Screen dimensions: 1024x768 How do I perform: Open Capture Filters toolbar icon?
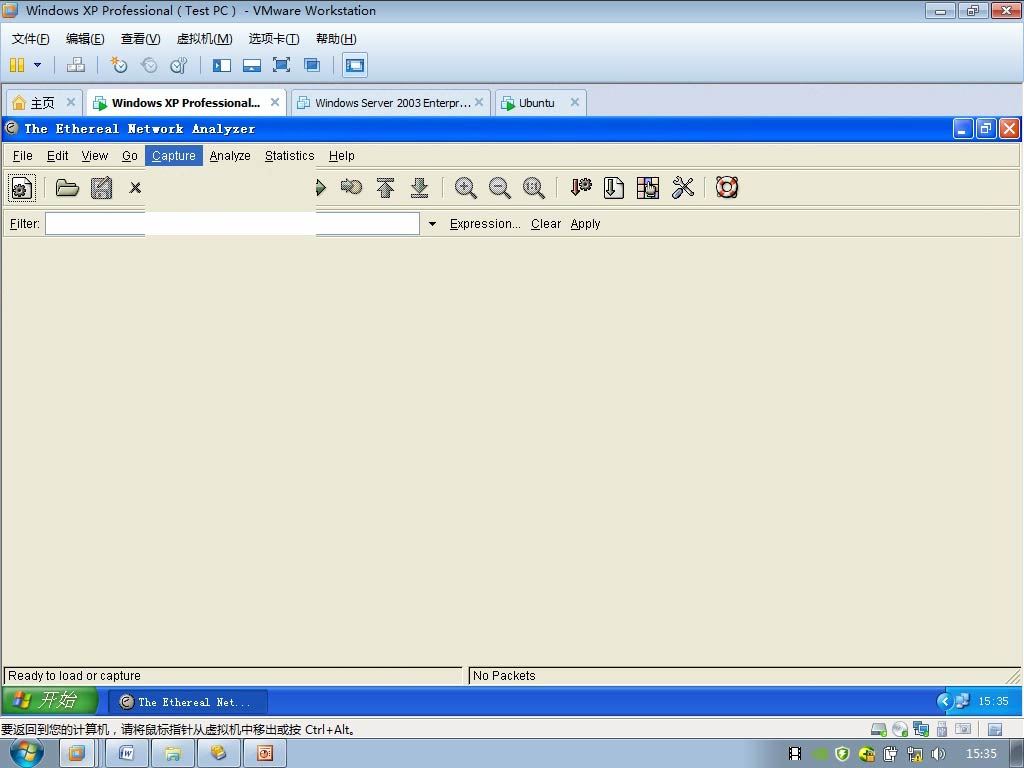point(581,188)
